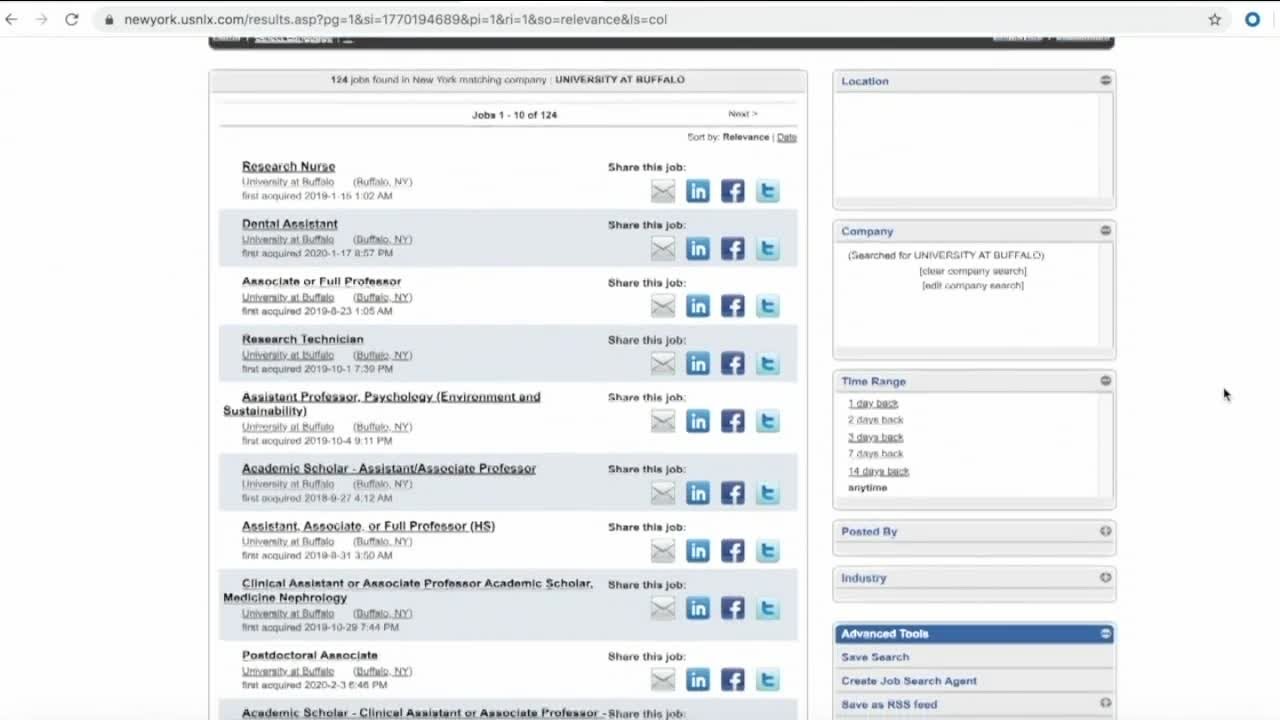Click Save Search under Advanced Tools
Viewport: 1280px width, 720px height.
pos(875,657)
